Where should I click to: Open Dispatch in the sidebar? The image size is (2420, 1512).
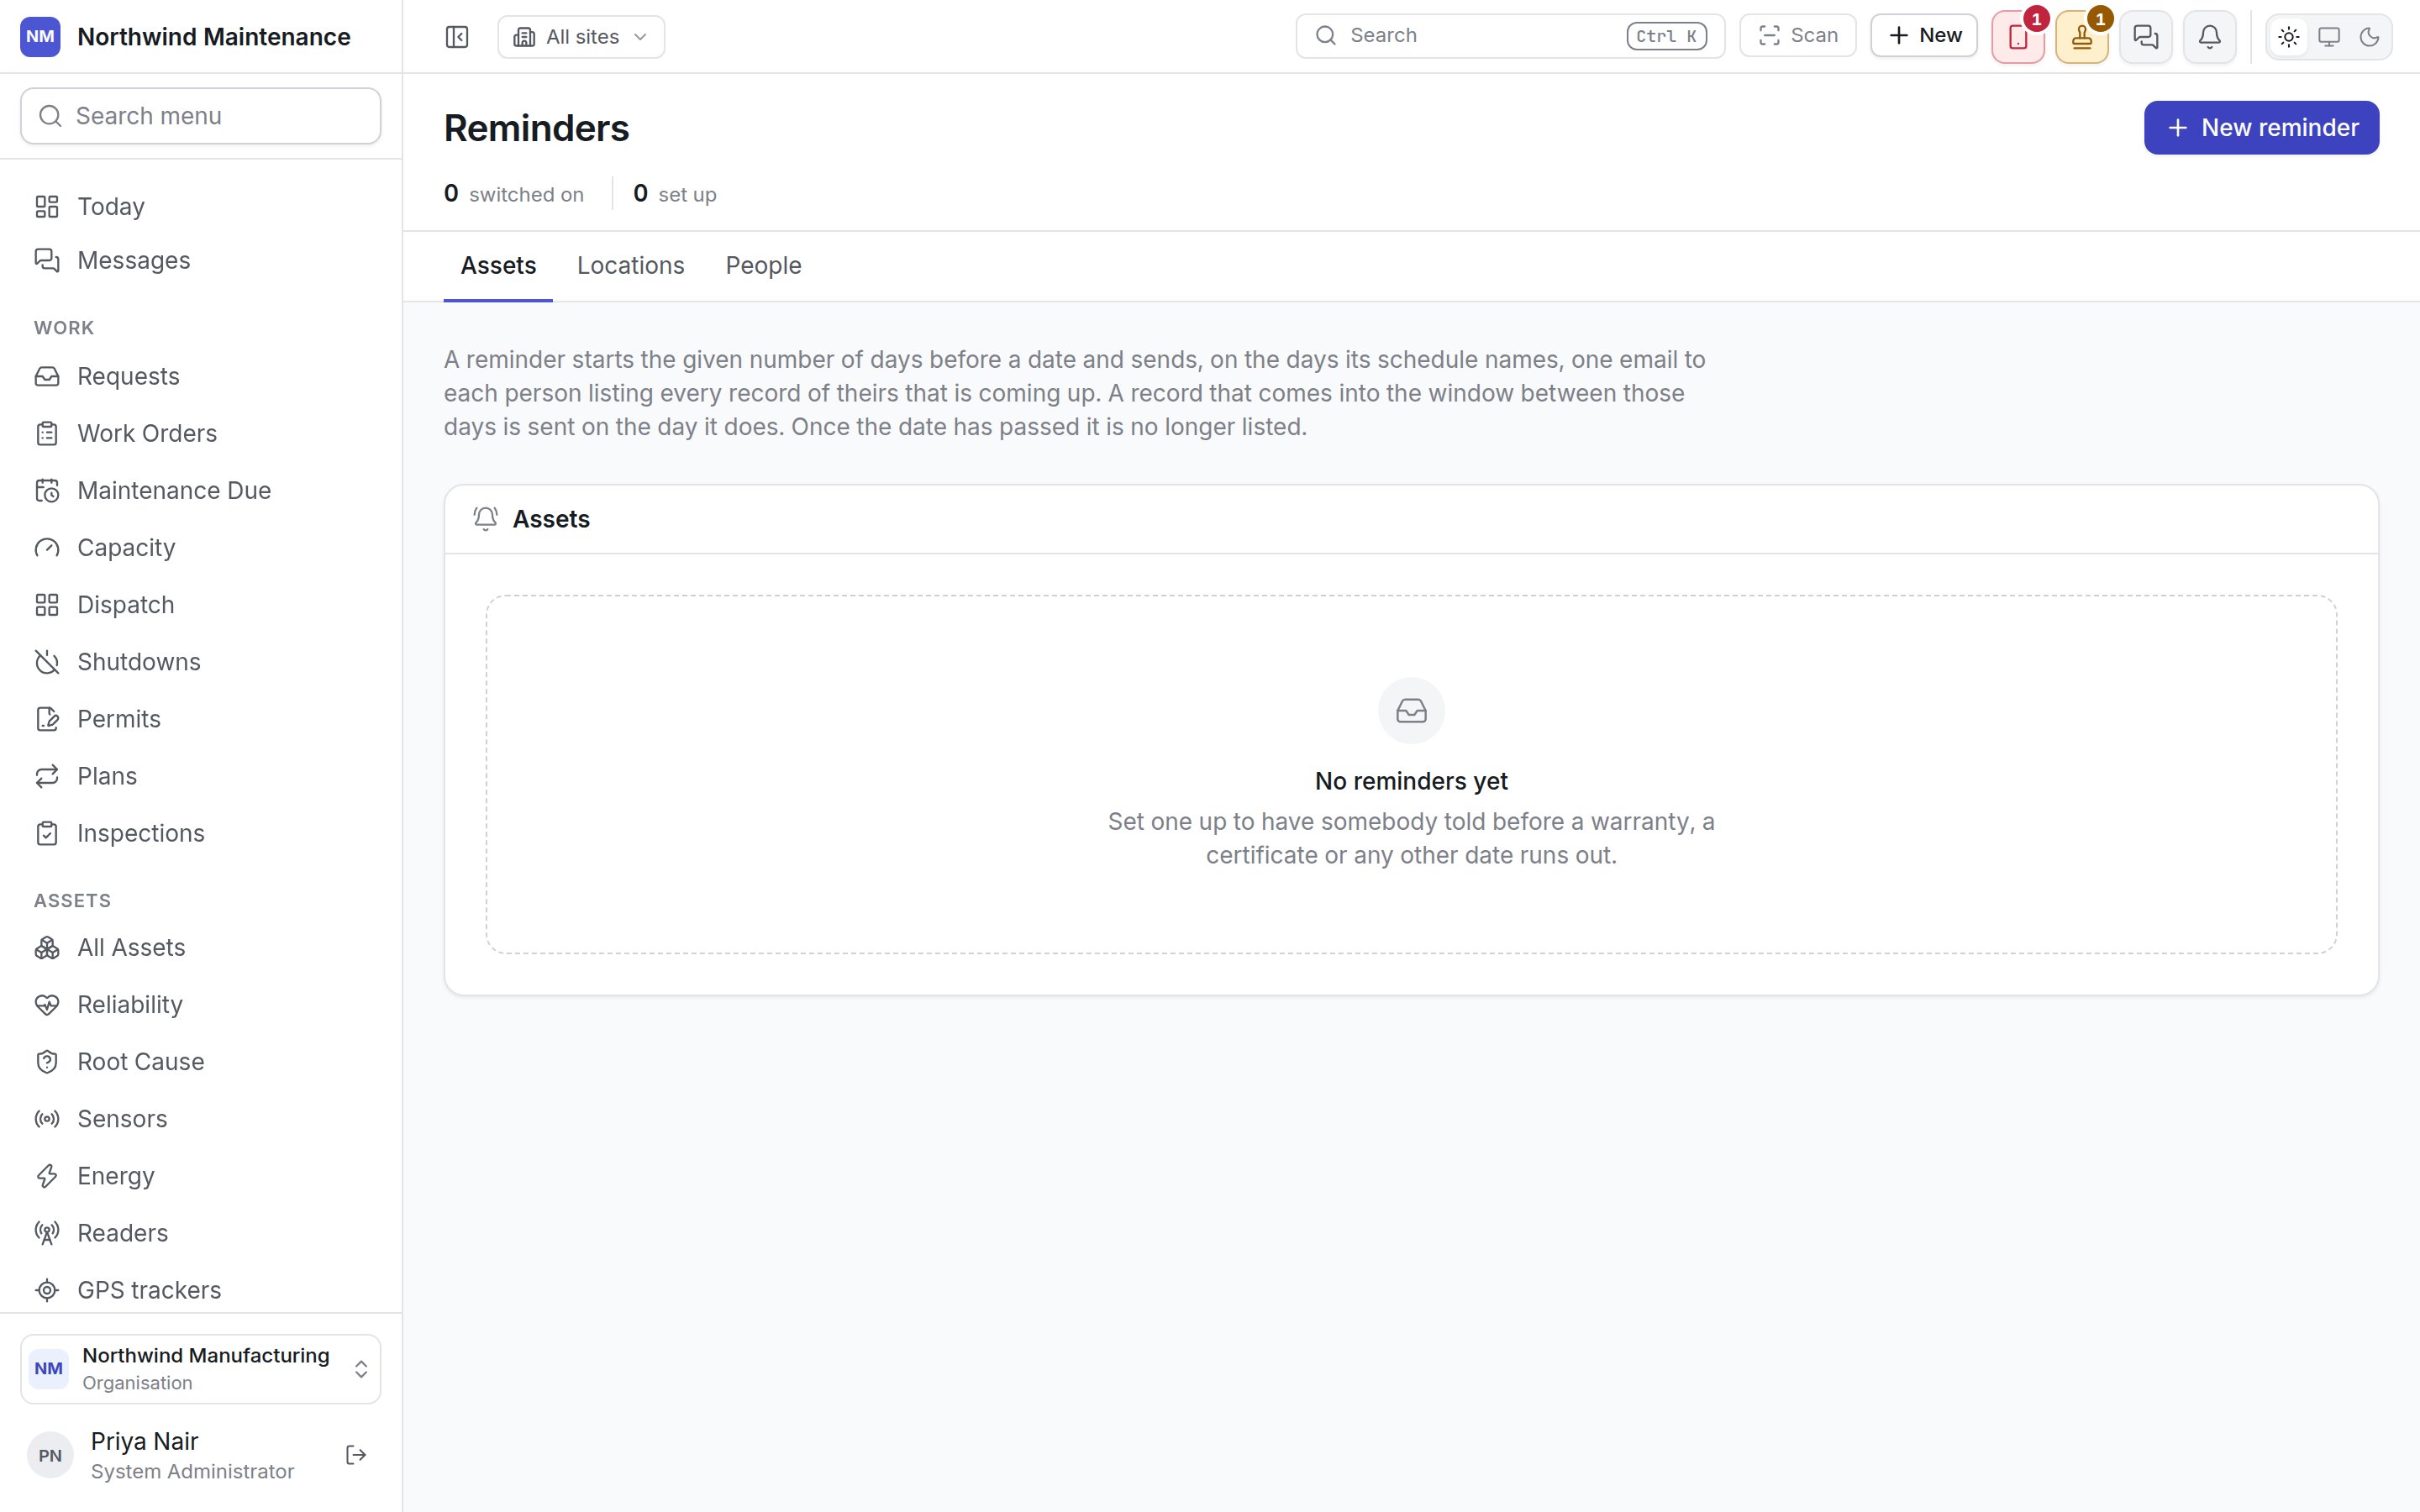pos(201,604)
